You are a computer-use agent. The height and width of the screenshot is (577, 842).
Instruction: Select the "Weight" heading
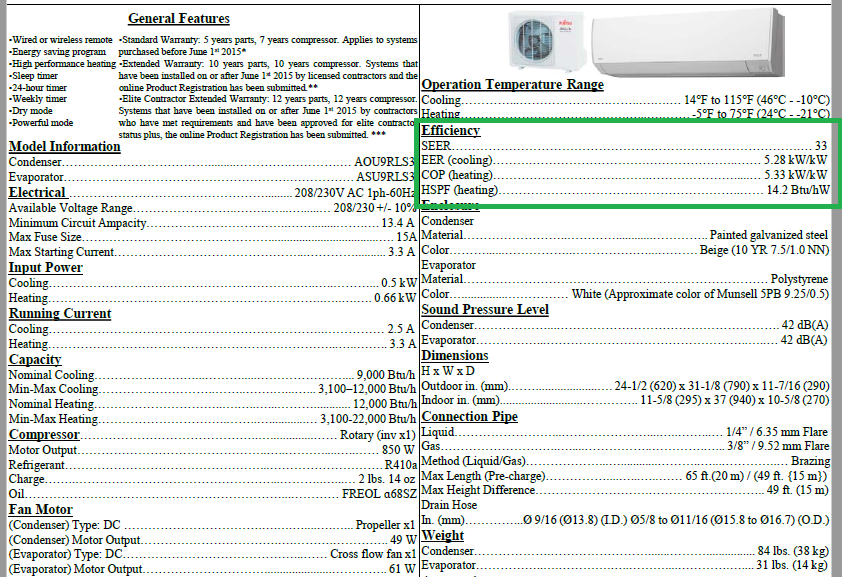pos(442,536)
